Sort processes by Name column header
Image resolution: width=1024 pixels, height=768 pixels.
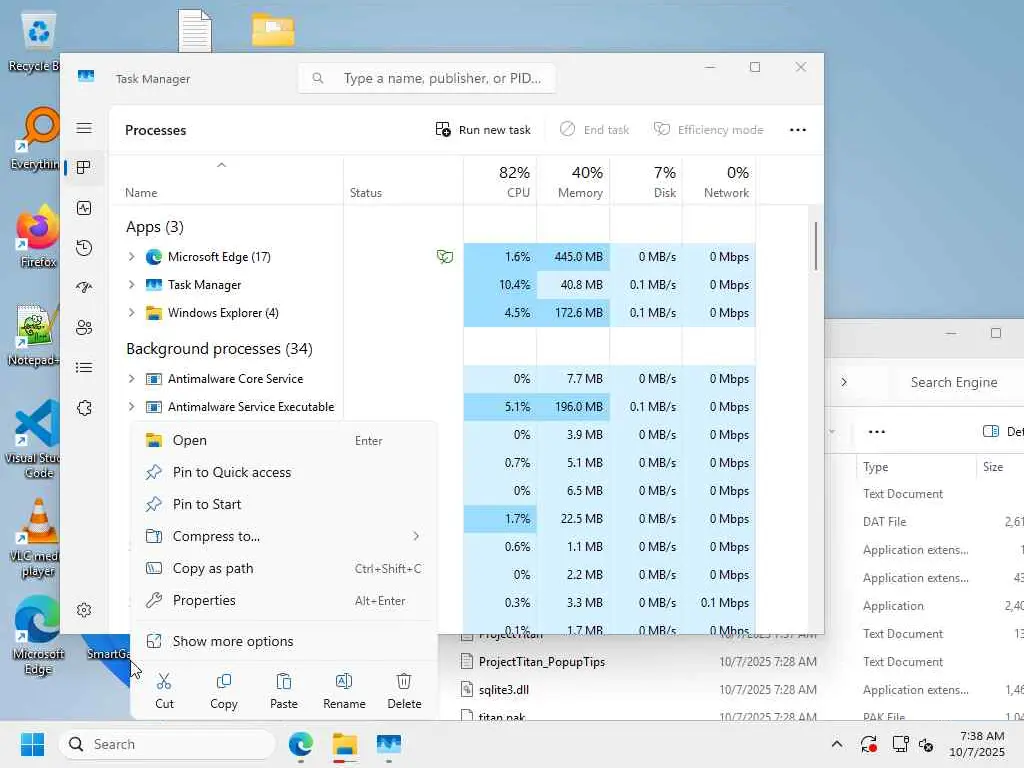tap(227, 181)
